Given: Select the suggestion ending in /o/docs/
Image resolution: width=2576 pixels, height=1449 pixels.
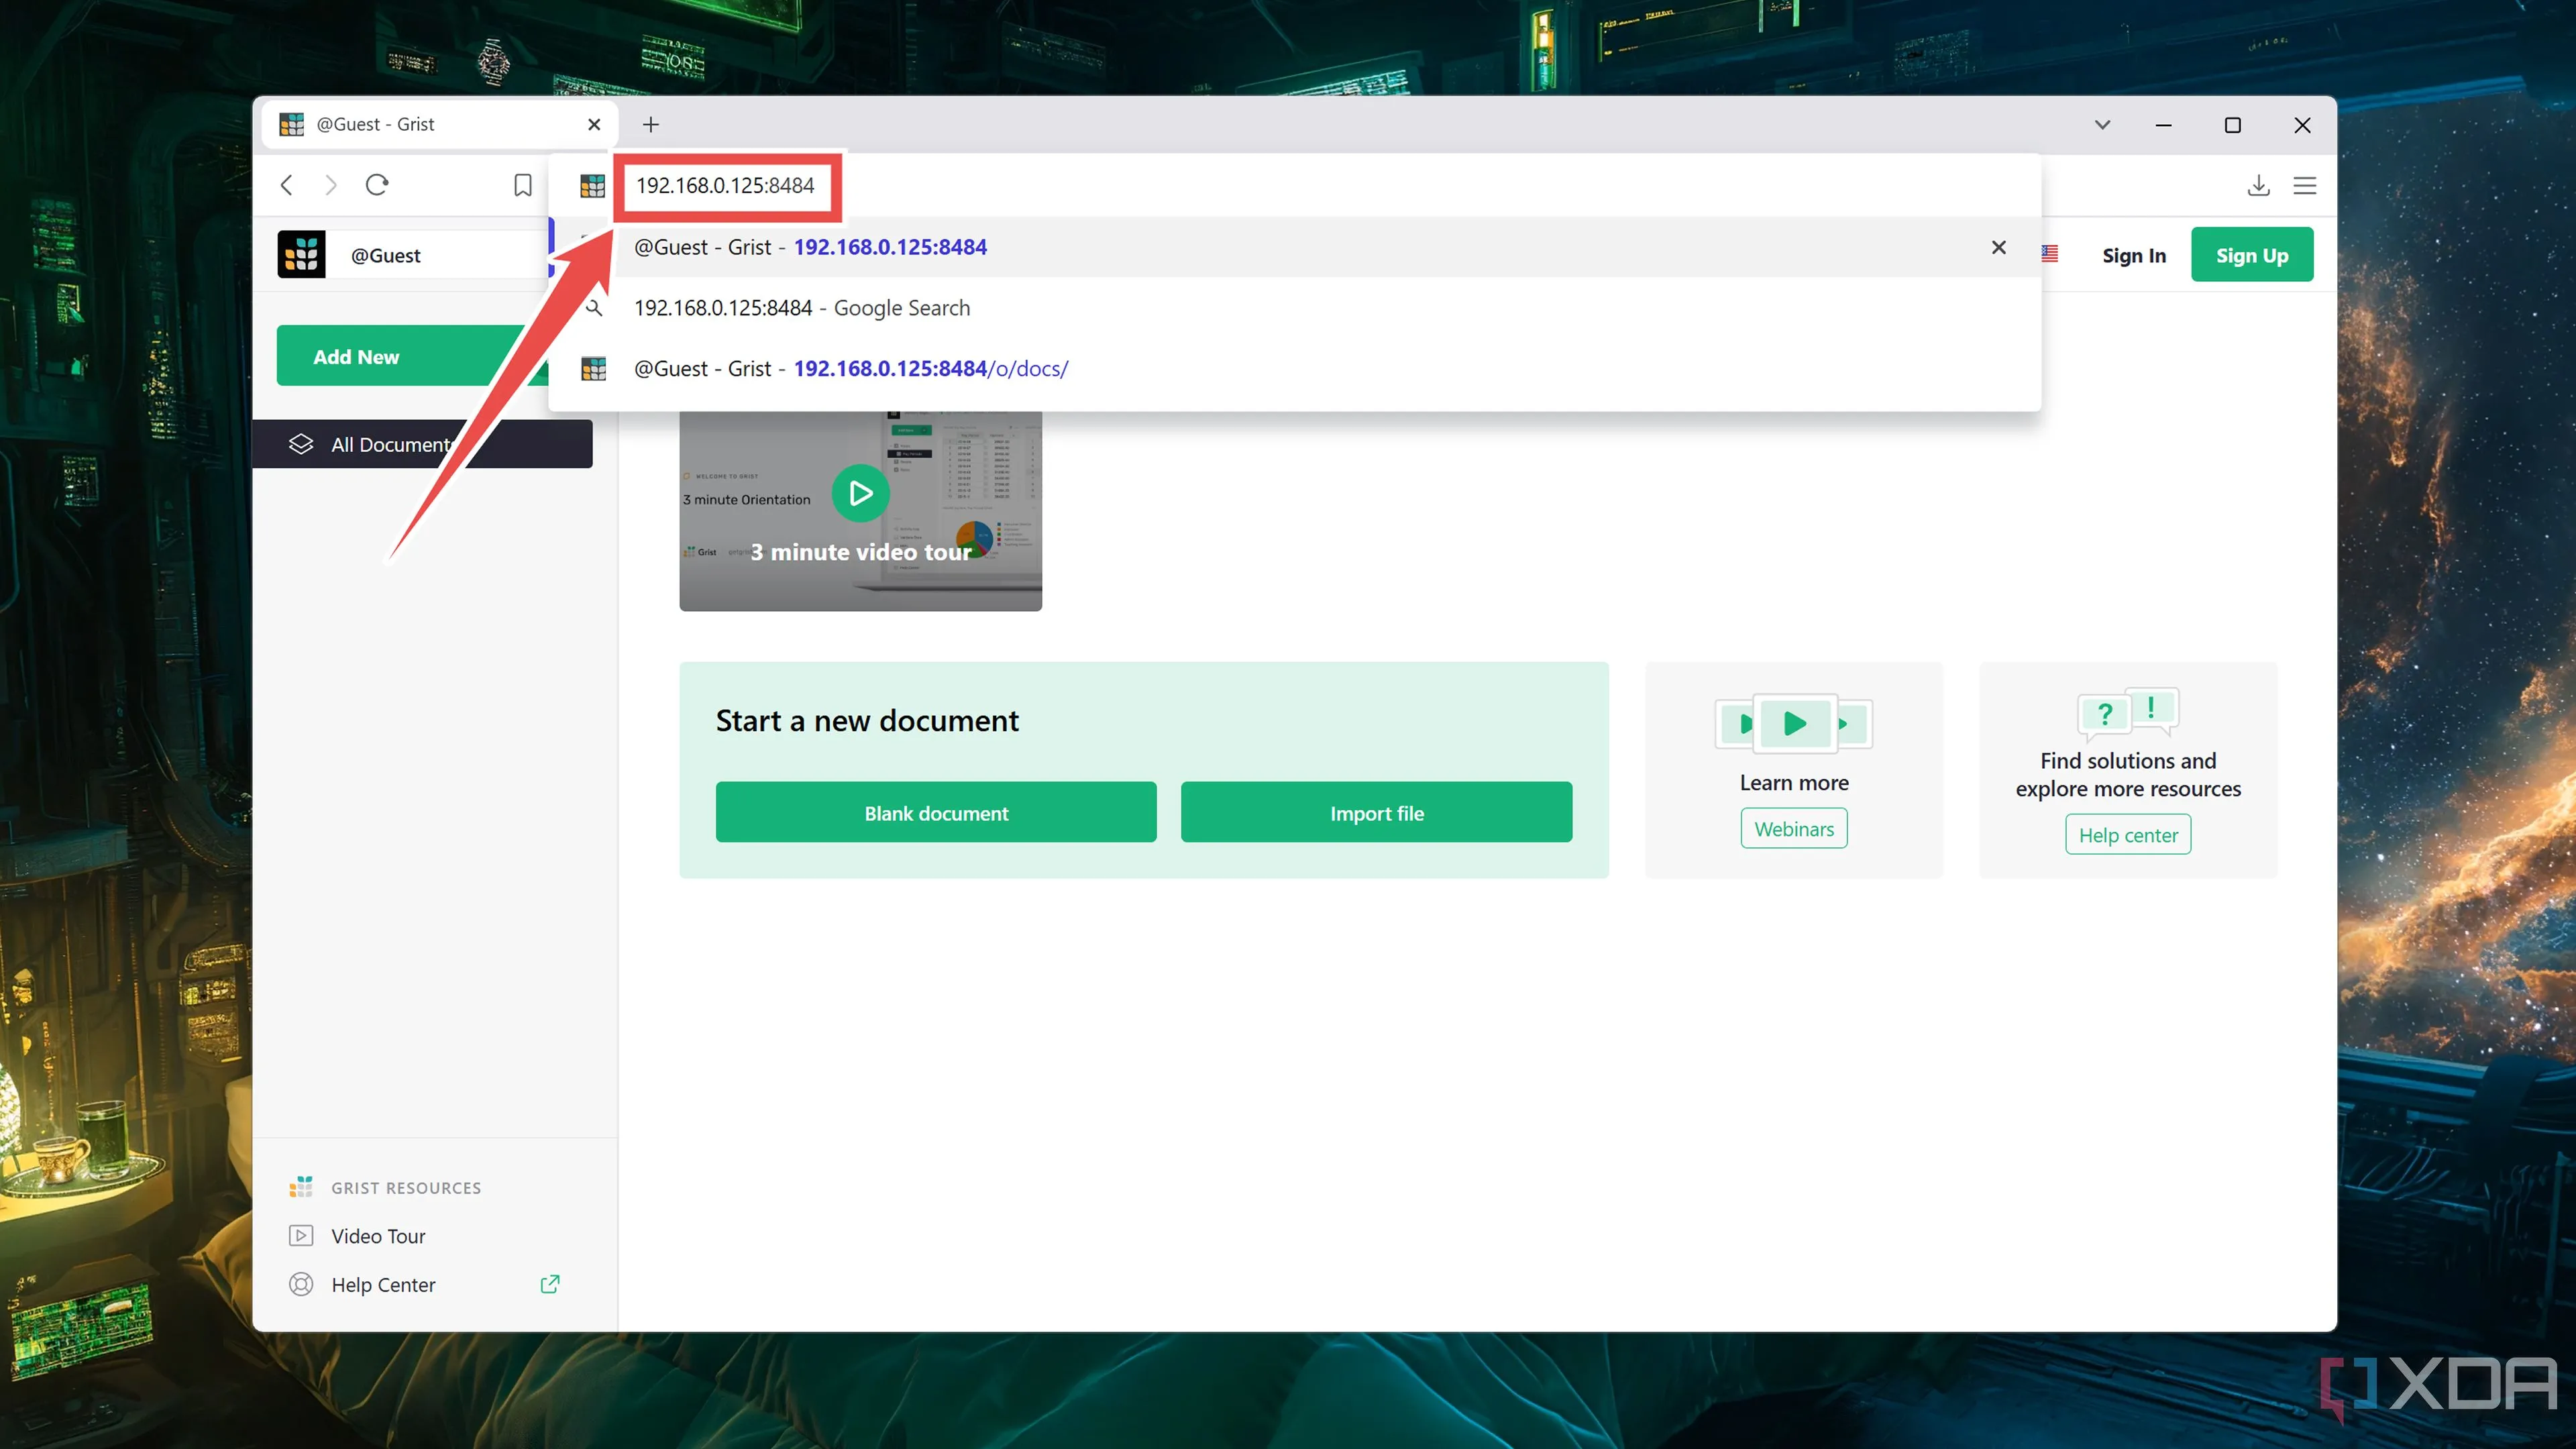Looking at the screenshot, I should pos(1295,369).
